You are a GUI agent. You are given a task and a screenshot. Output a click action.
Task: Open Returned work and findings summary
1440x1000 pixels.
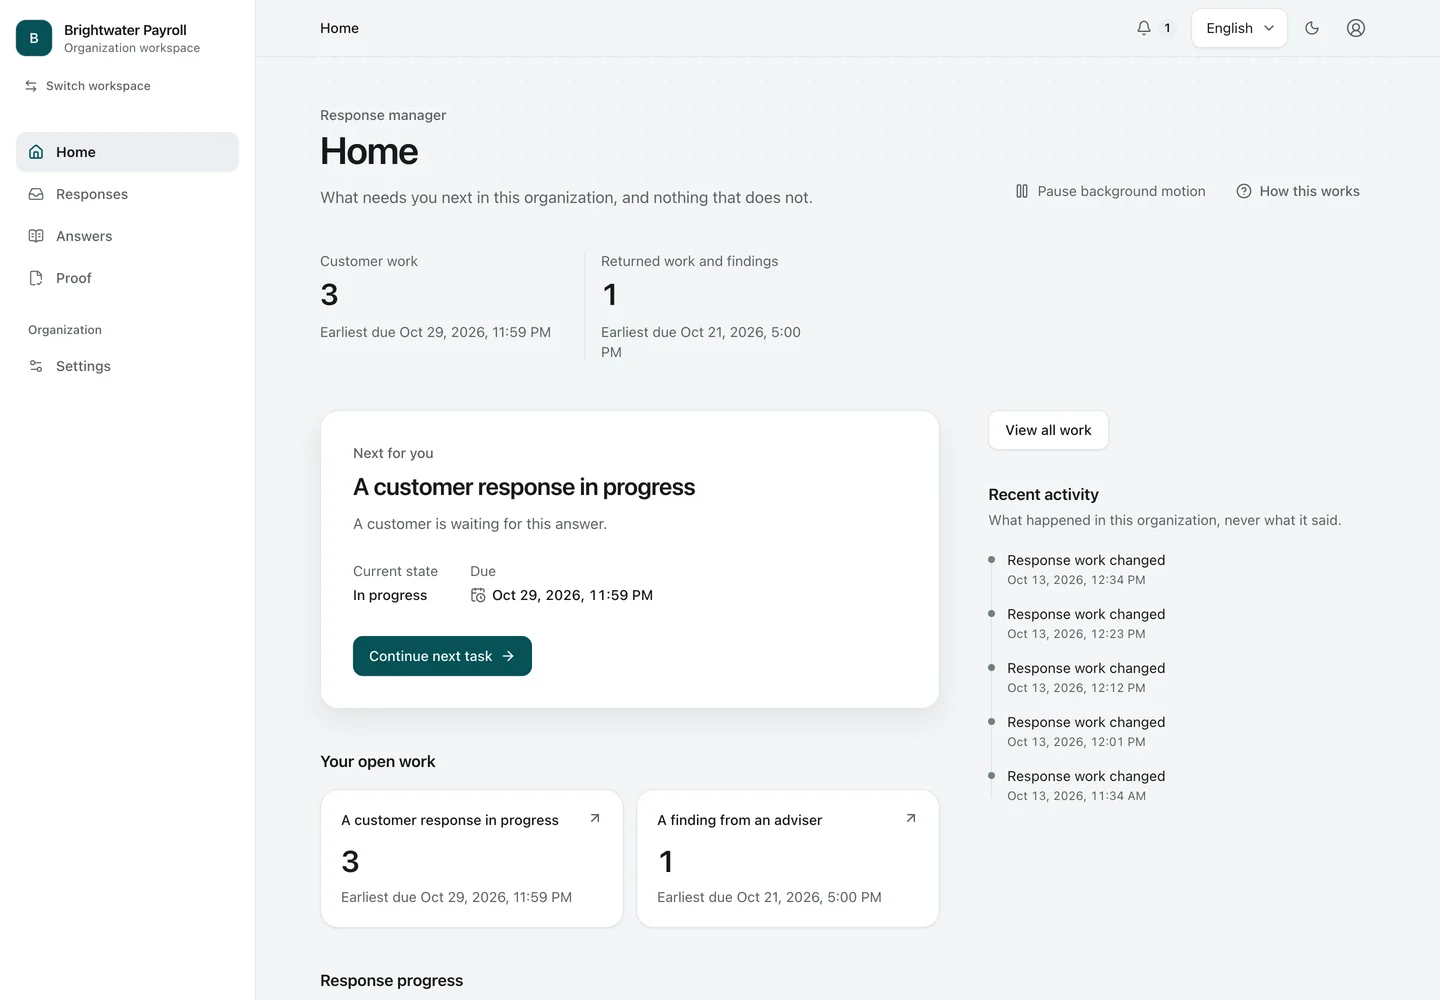click(710, 306)
